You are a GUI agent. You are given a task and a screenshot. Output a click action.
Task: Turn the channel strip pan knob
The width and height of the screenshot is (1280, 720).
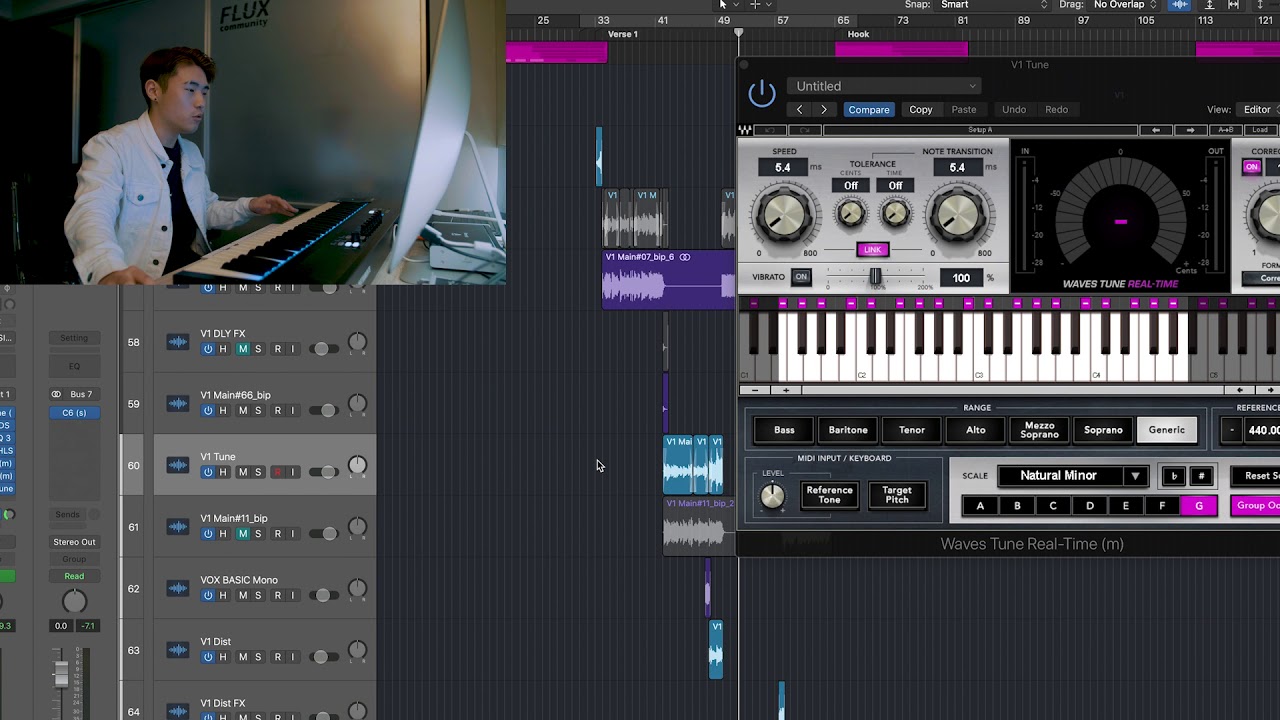point(74,601)
